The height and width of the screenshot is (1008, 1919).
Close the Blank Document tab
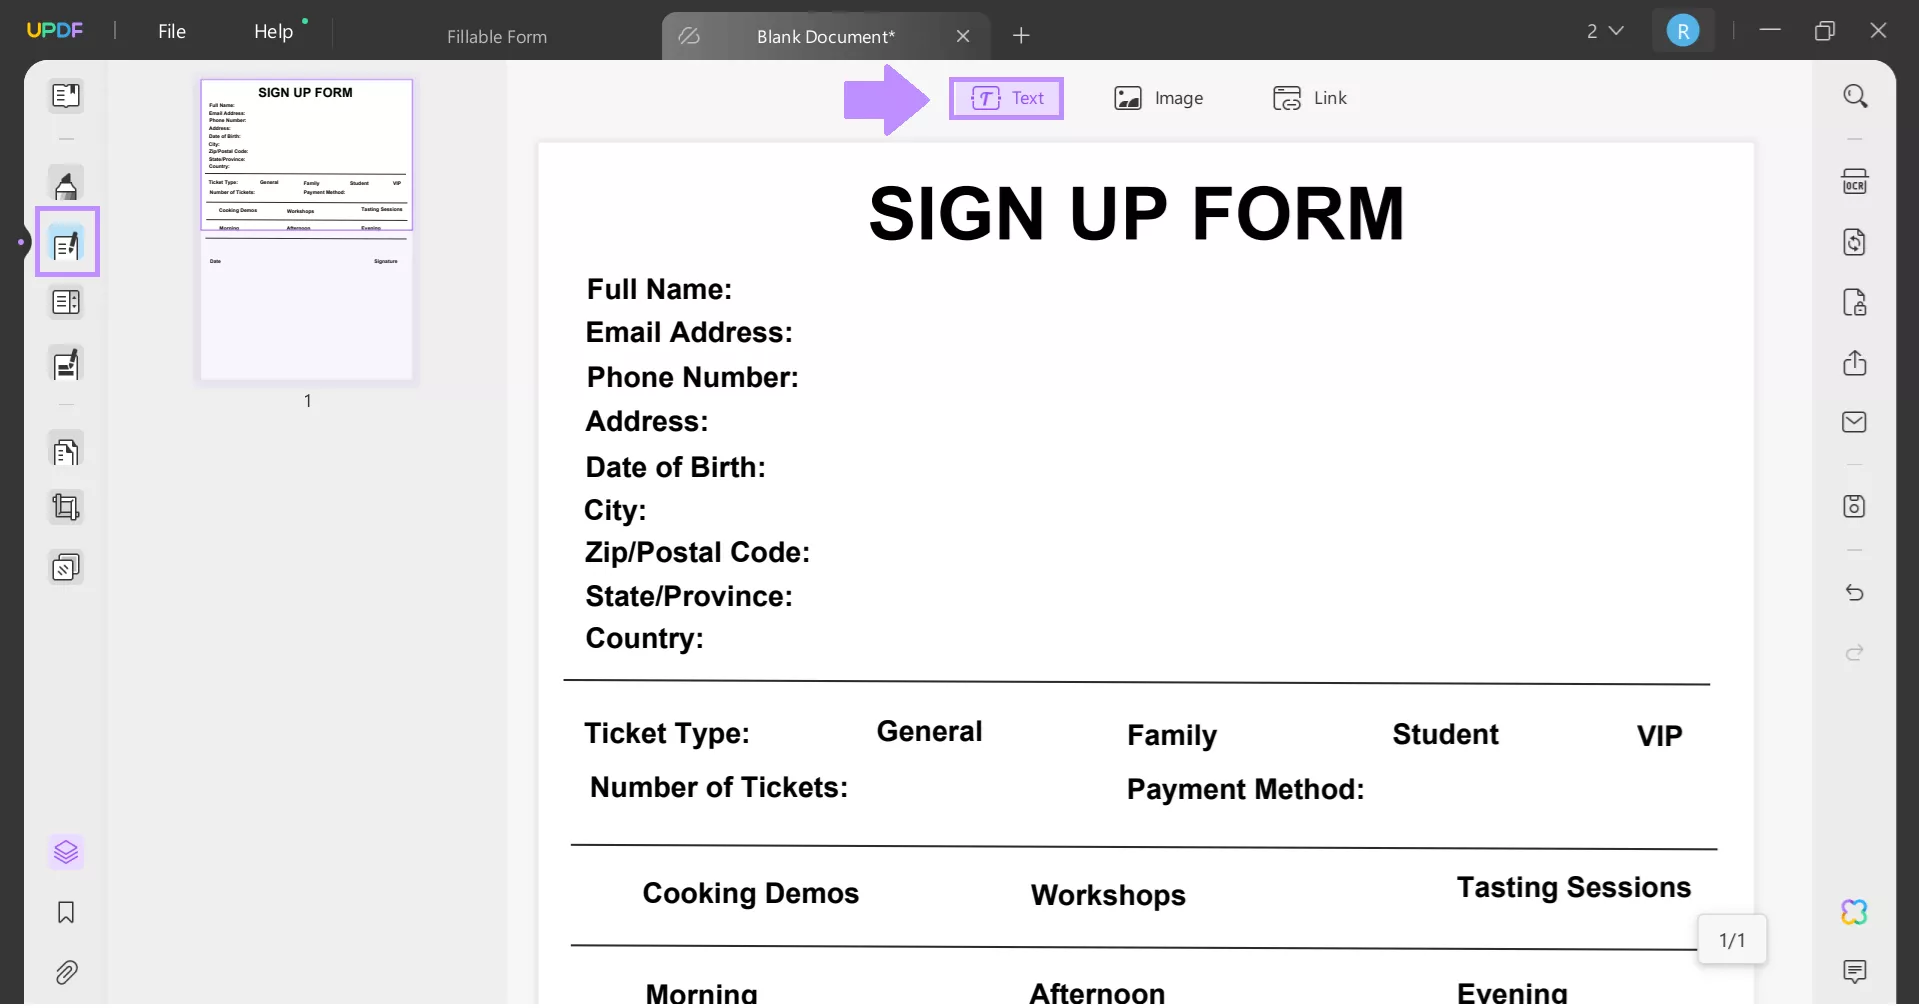coord(963,36)
